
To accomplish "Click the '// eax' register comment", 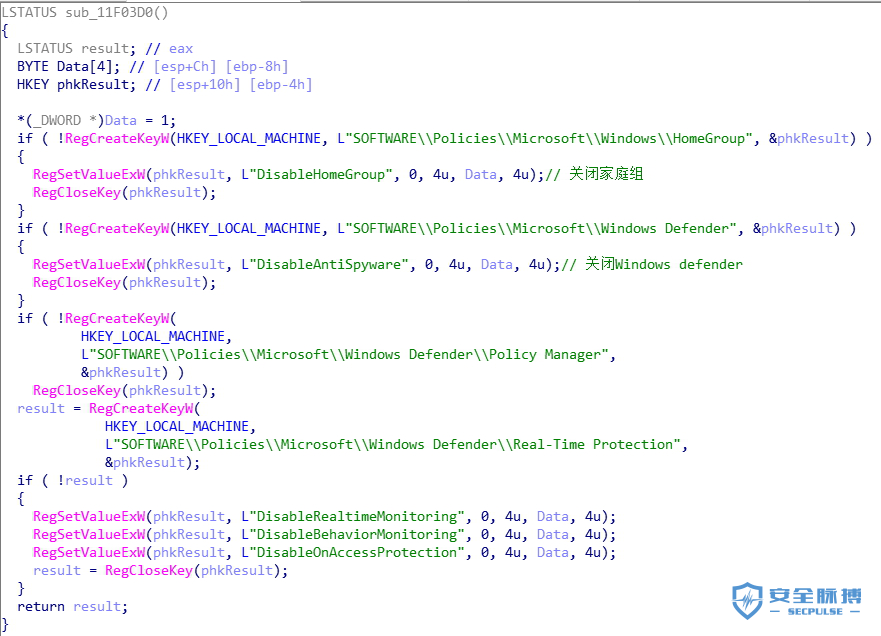I will (169, 48).
